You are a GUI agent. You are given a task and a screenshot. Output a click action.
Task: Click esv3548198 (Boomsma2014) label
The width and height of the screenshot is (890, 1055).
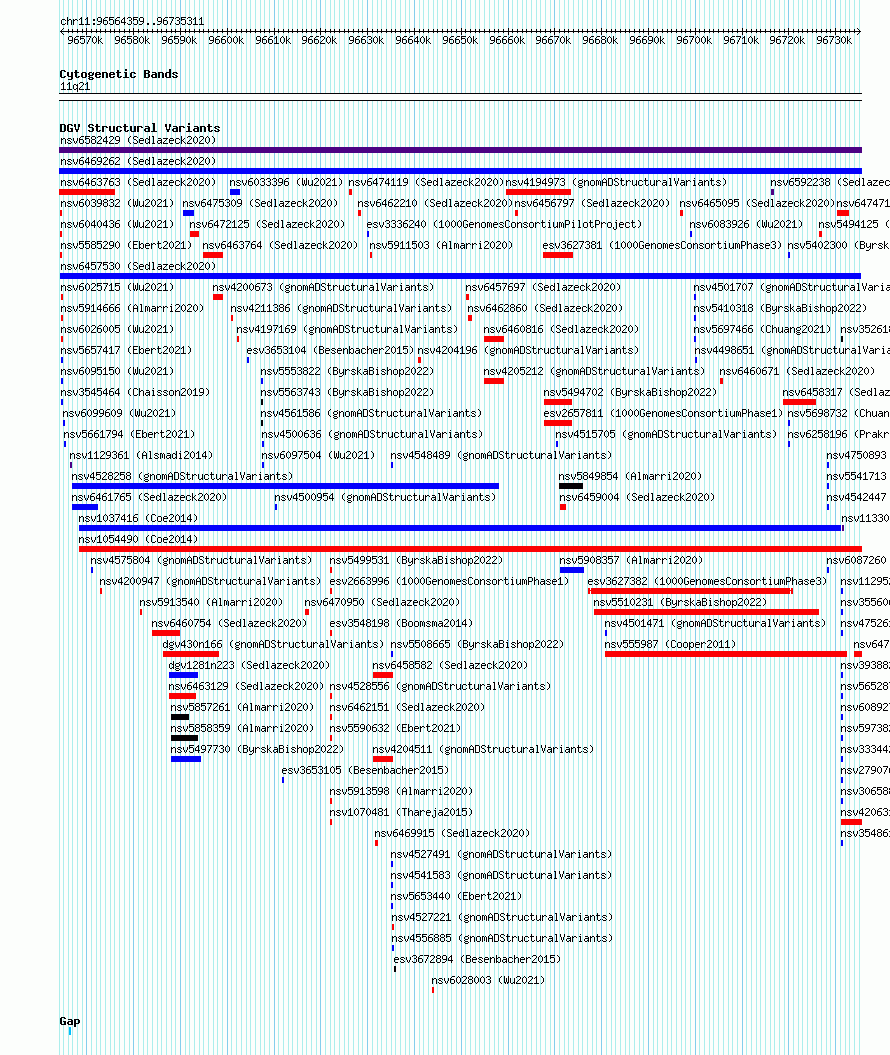(x=401, y=624)
